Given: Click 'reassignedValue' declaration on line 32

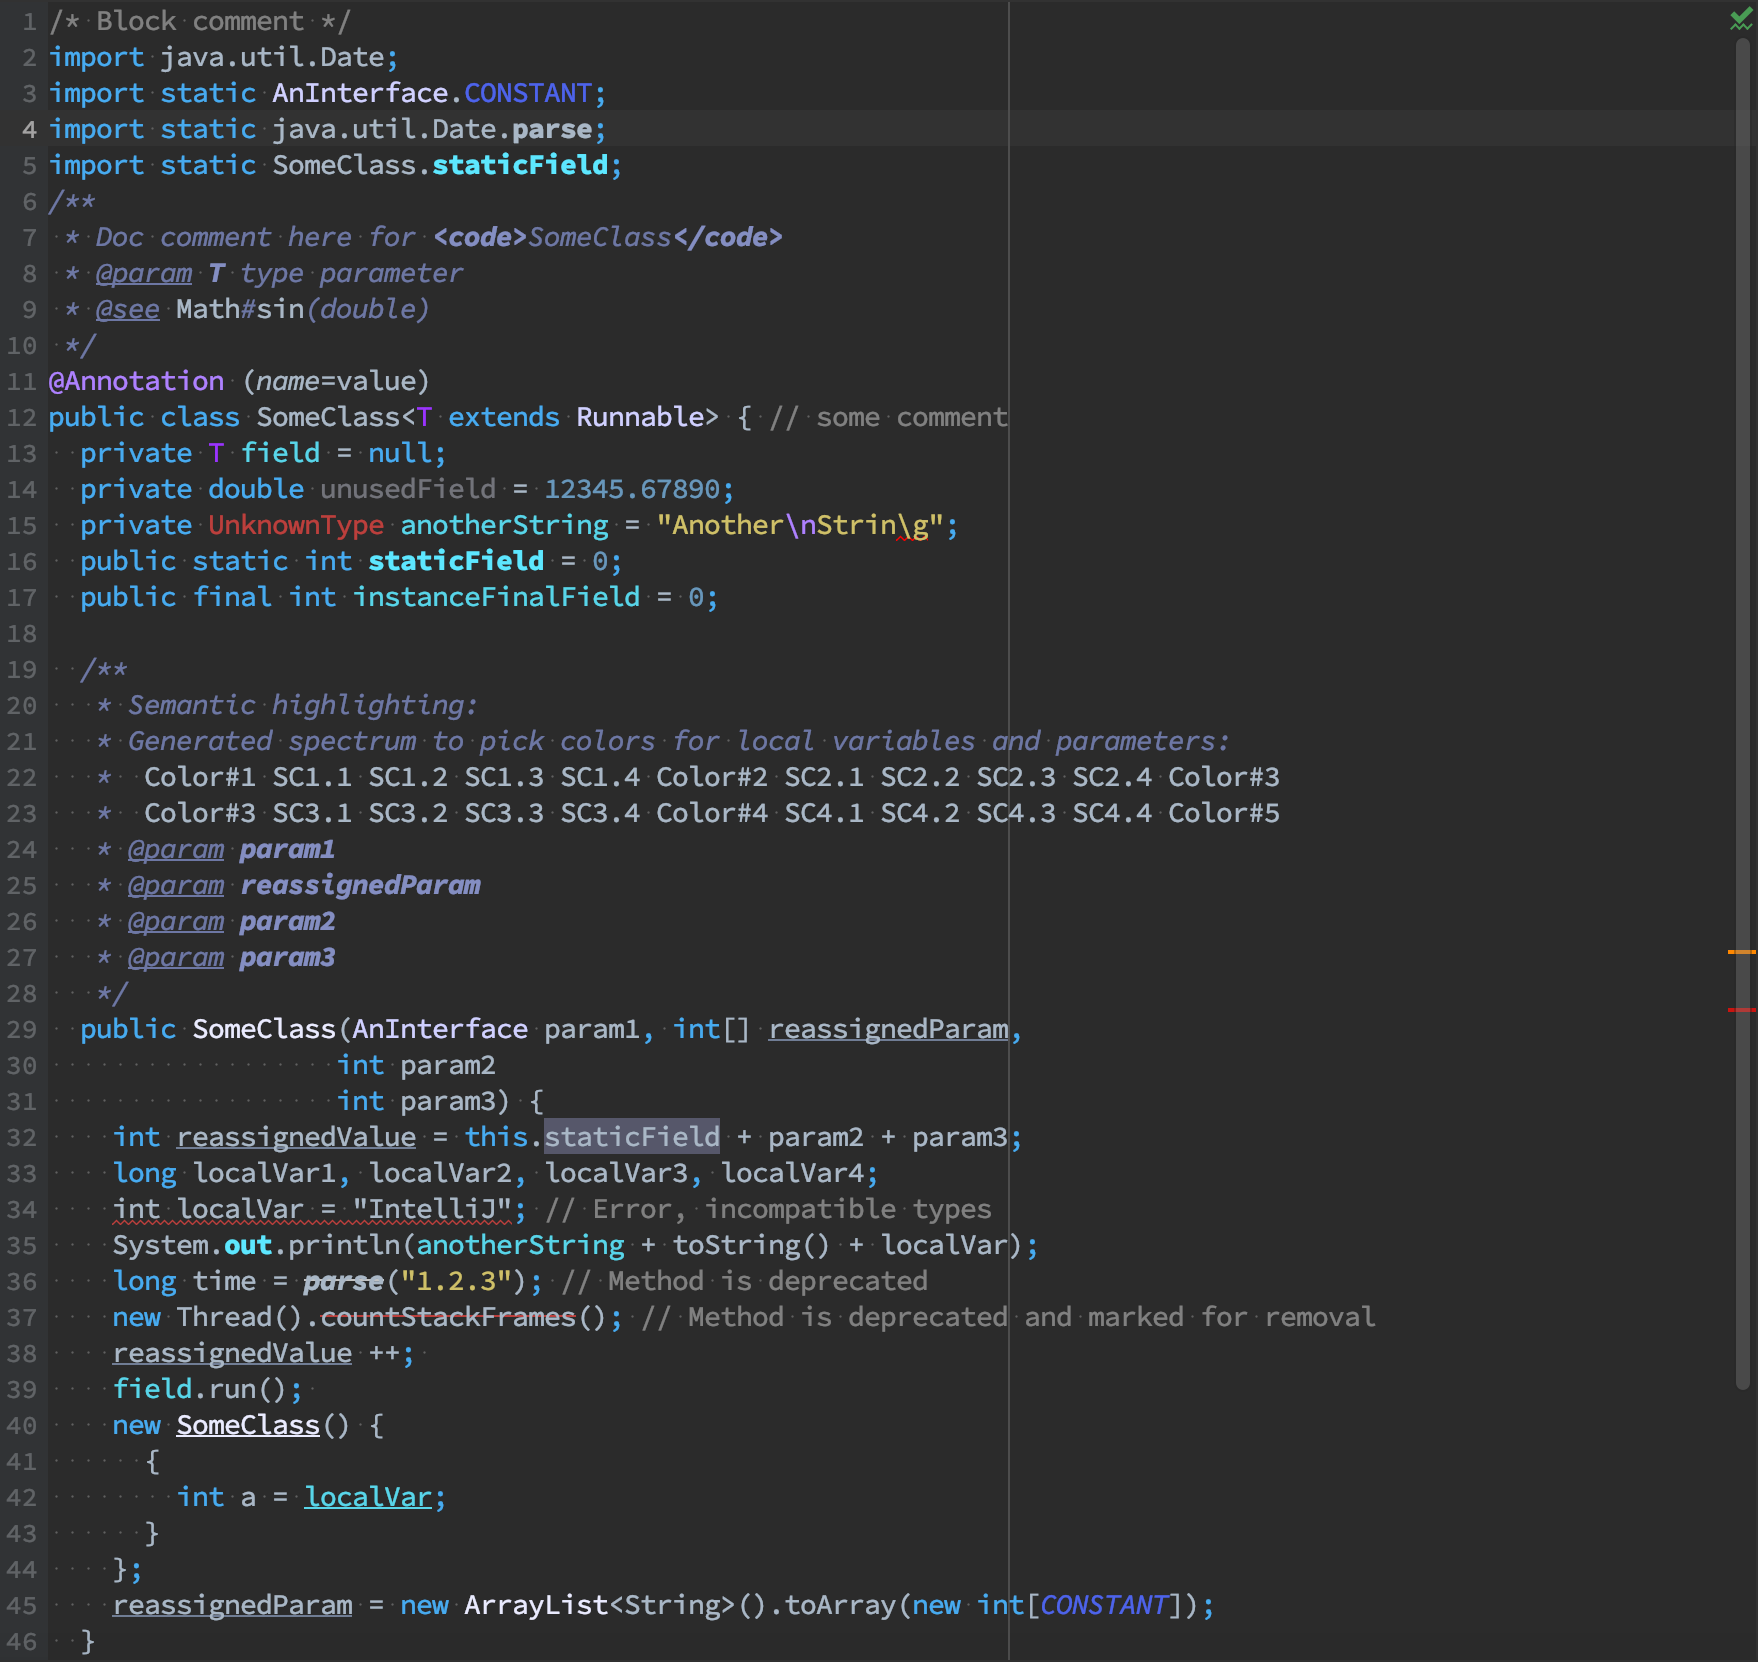Looking at the screenshot, I should [296, 1138].
